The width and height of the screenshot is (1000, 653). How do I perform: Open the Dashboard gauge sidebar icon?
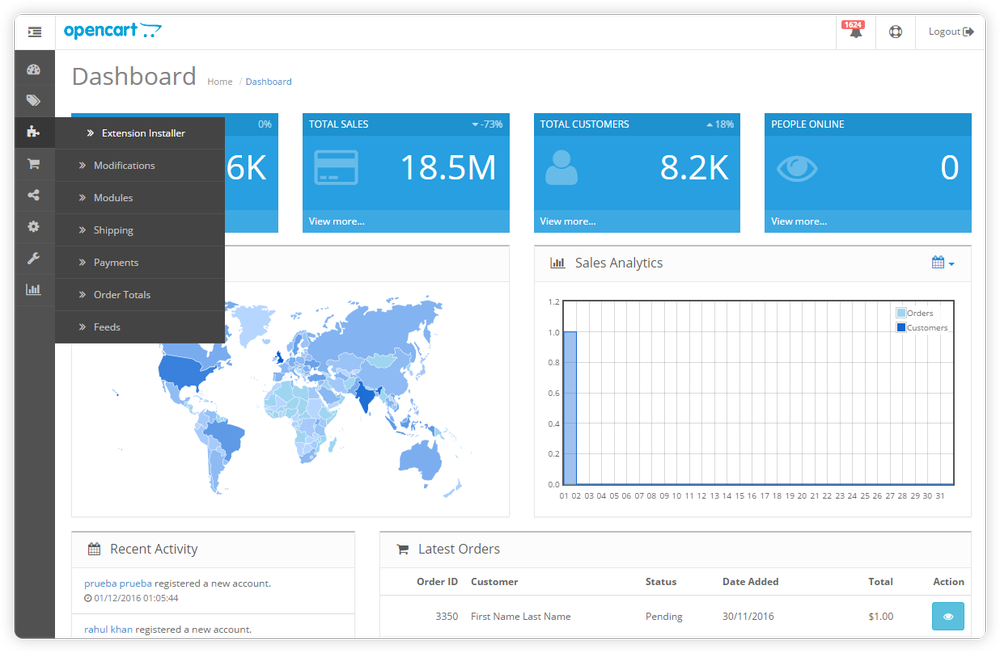pos(34,70)
